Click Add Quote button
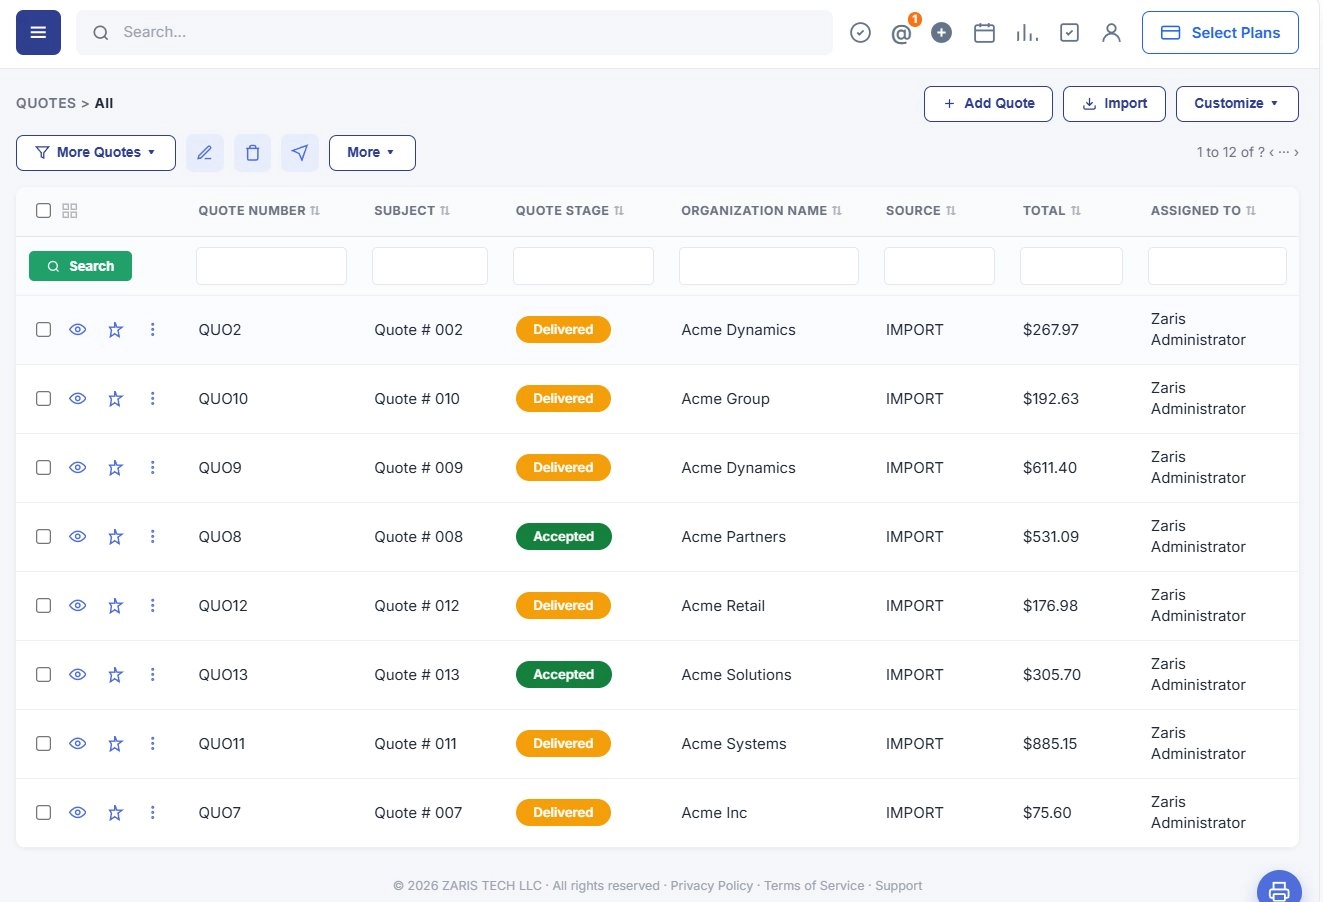Image resolution: width=1323 pixels, height=902 pixels. [988, 104]
